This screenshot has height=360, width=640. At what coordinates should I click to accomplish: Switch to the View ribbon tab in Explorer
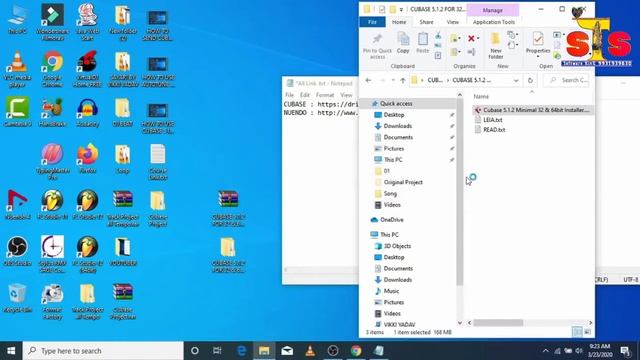click(452, 22)
